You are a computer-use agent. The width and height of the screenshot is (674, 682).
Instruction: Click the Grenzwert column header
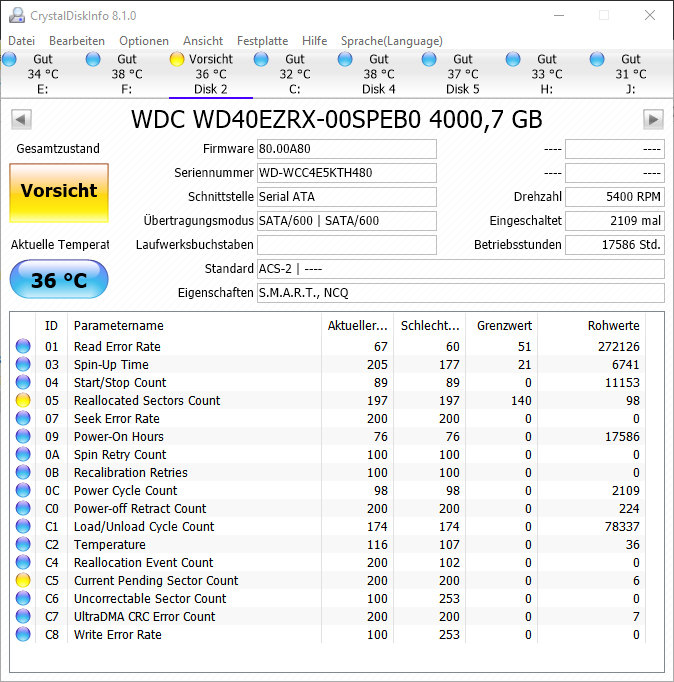pos(501,325)
